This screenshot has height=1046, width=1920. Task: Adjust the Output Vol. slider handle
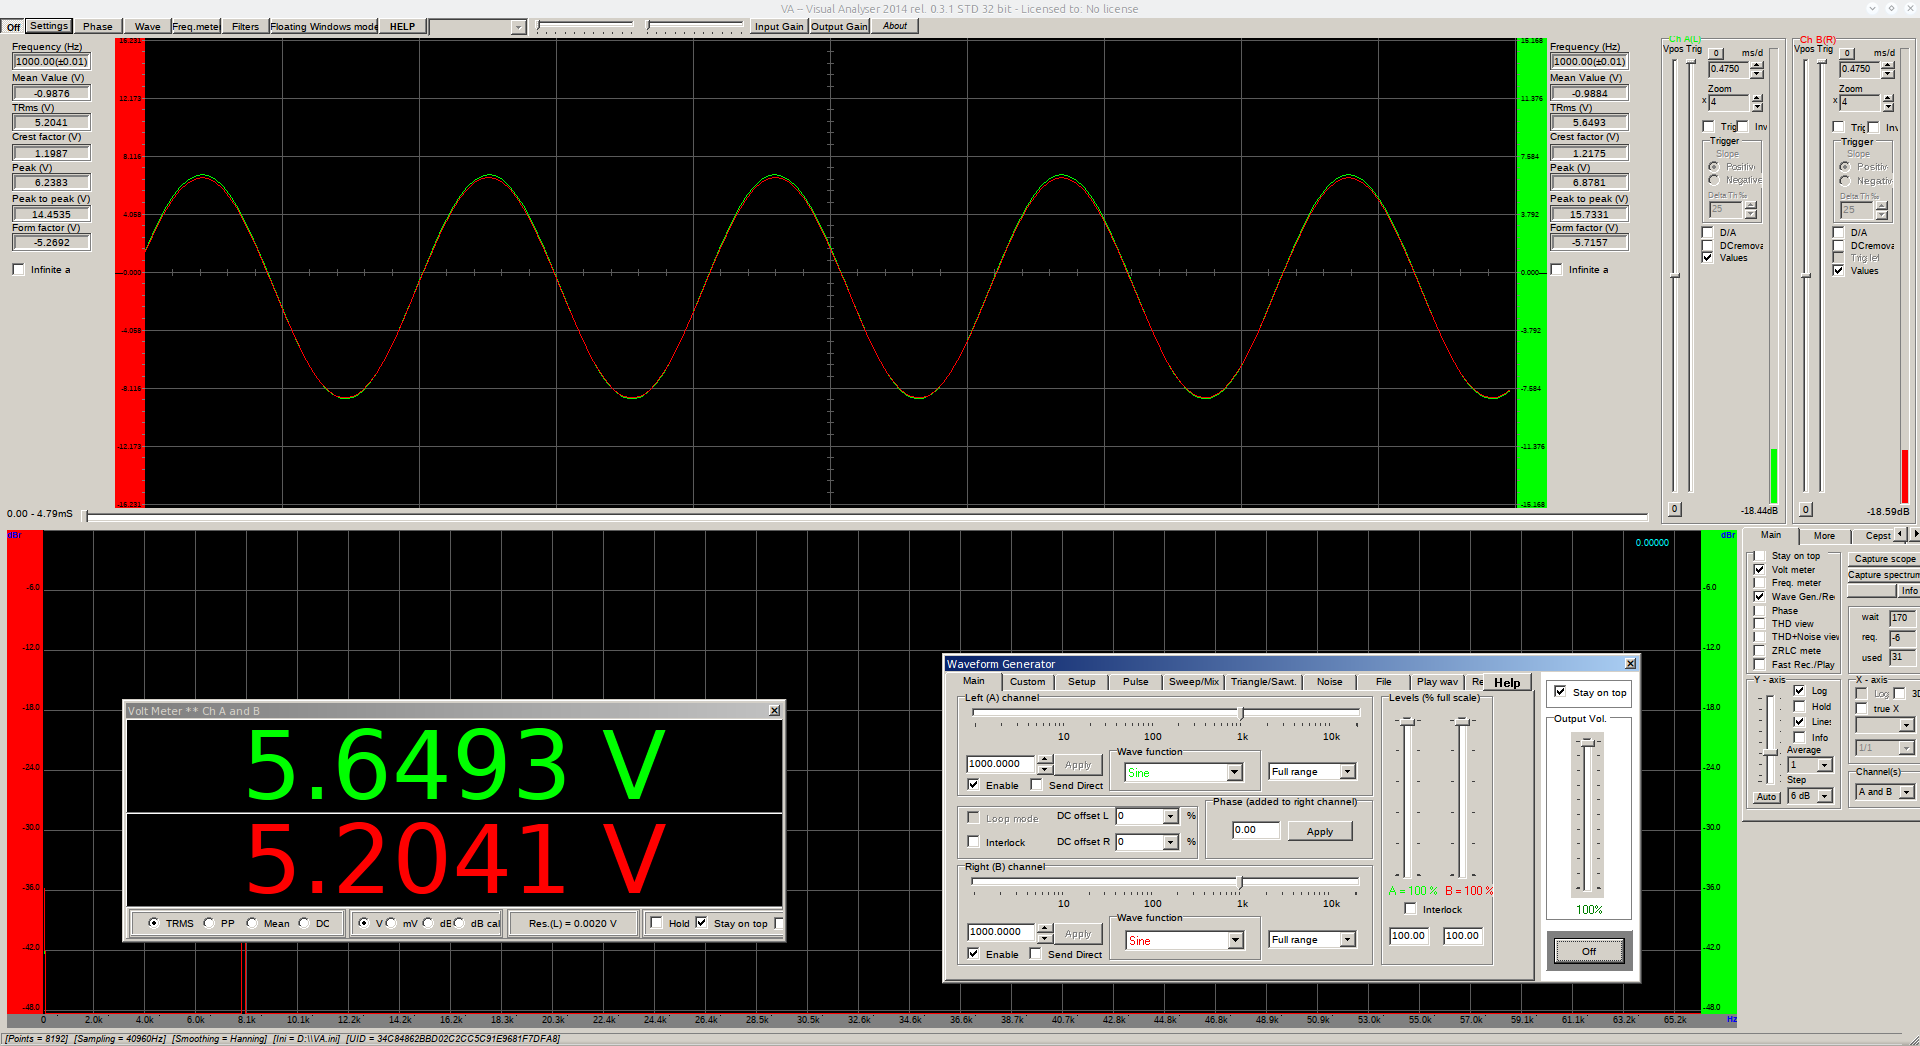(1588, 743)
